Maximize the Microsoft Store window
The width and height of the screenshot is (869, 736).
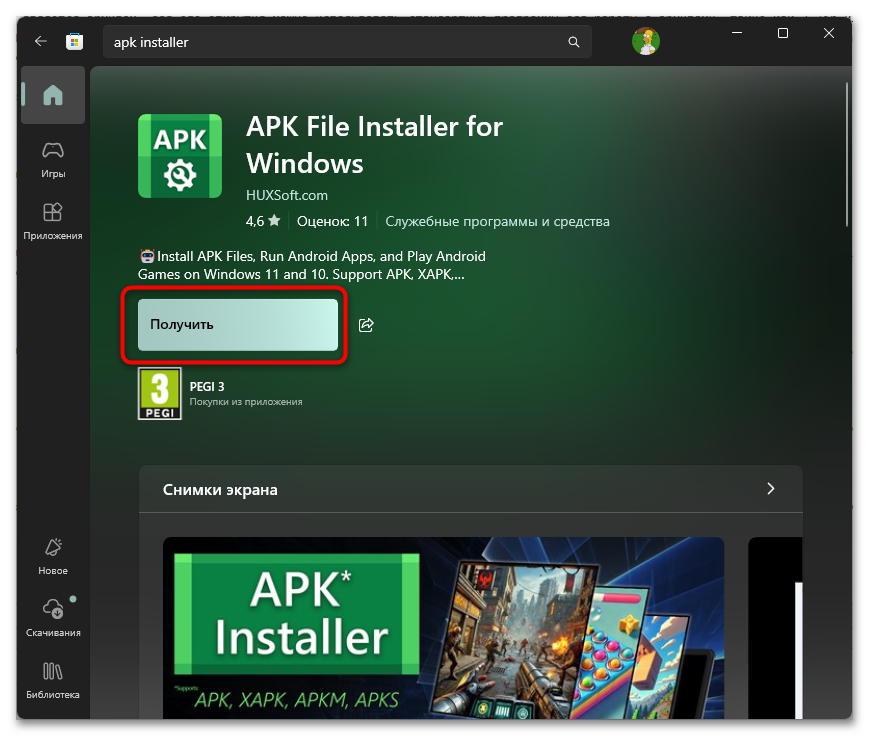(783, 33)
